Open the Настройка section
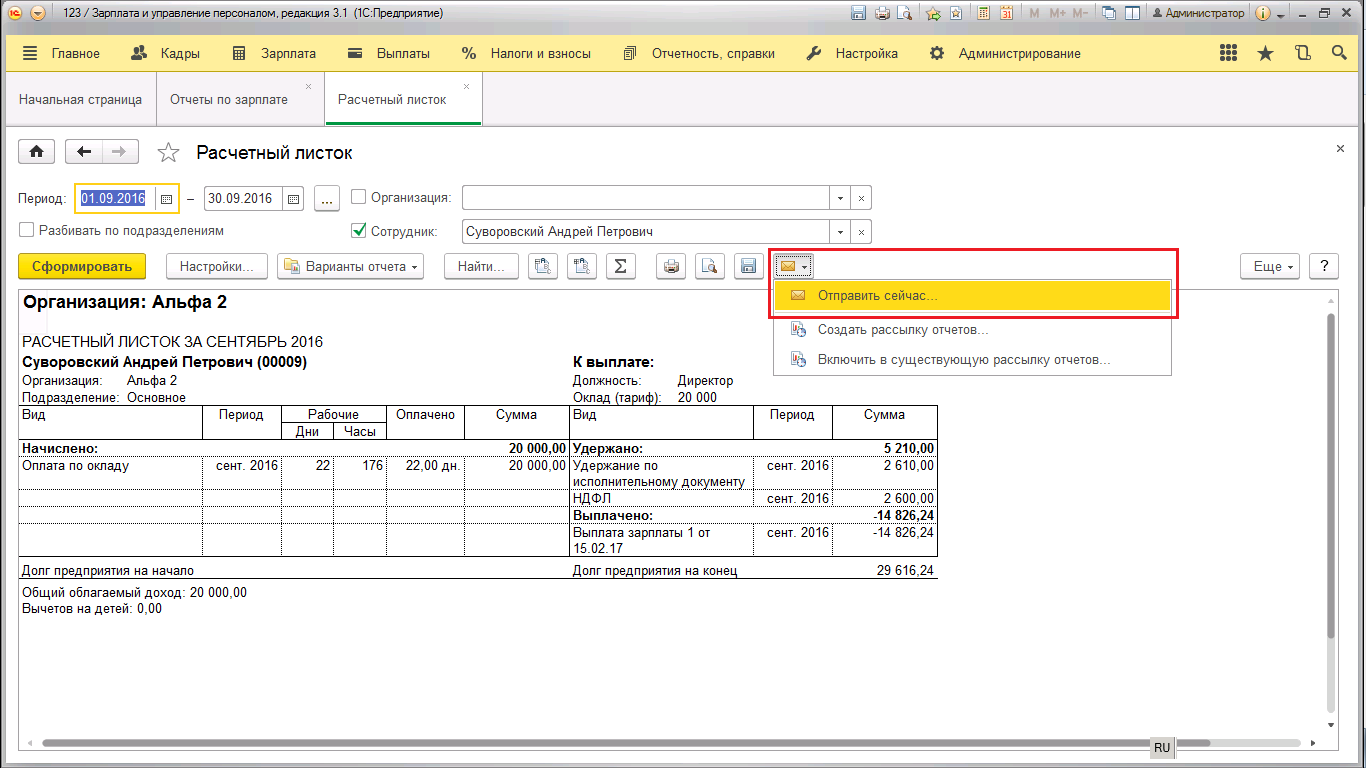Image resolution: width=1366 pixels, height=768 pixels. (x=852, y=53)
